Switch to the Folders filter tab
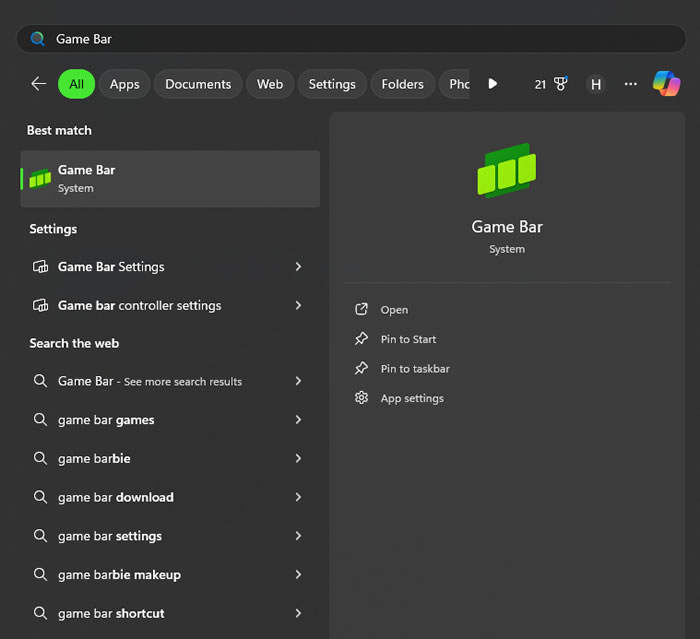The width and height of the screenshot is (700, 639). (402, 84)
